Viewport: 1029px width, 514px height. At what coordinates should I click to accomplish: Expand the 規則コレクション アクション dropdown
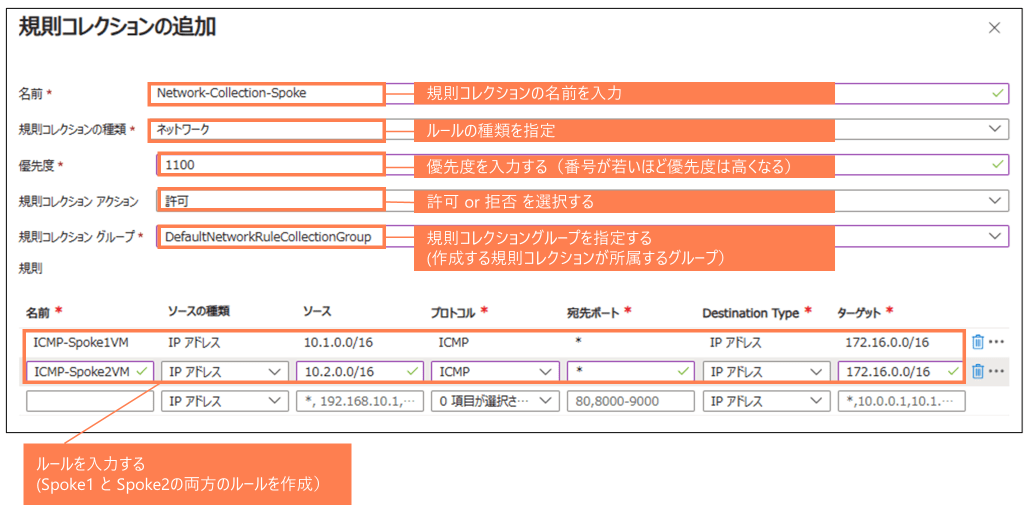583,201
